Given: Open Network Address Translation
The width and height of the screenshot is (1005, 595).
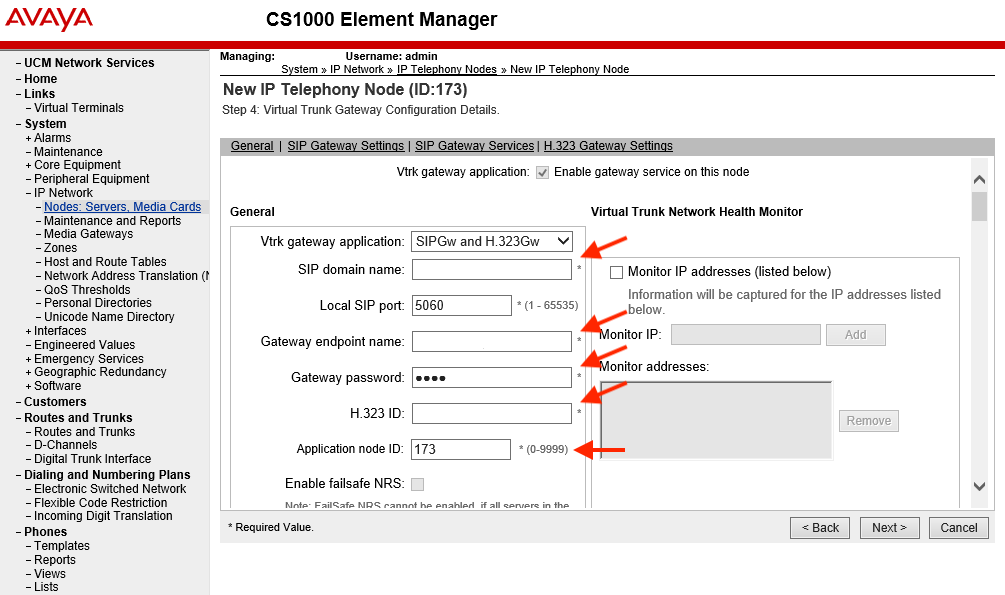Looking at the screenshot, I should (x=126, y=276).
